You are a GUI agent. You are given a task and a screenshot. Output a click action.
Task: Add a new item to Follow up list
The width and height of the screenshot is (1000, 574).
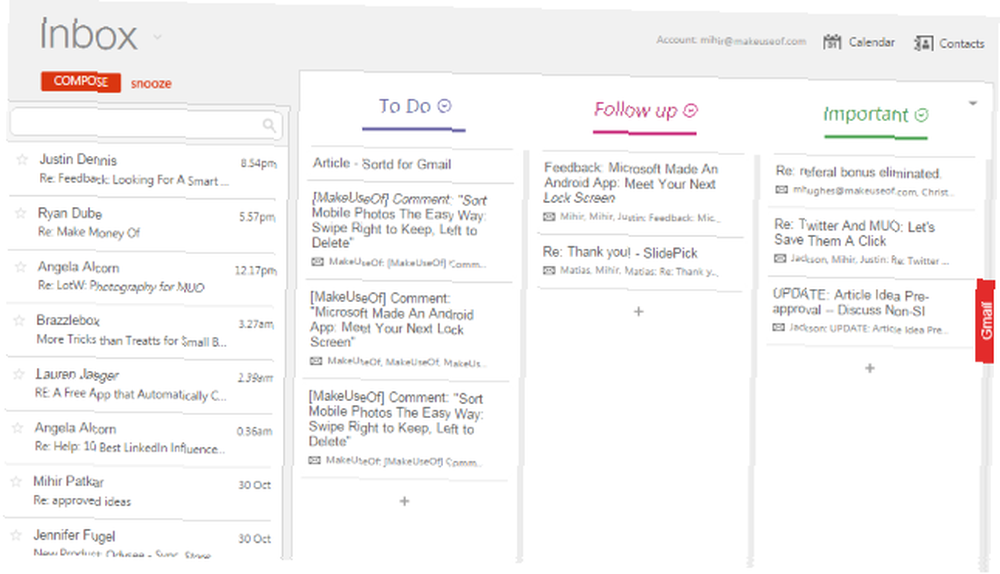[x=638, y=311]
